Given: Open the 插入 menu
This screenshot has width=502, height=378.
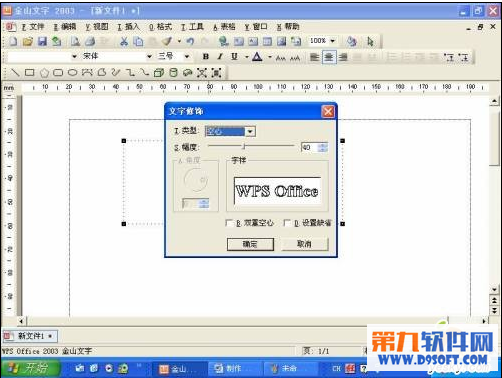Looking at the screenshot, I should pos(128,27).
